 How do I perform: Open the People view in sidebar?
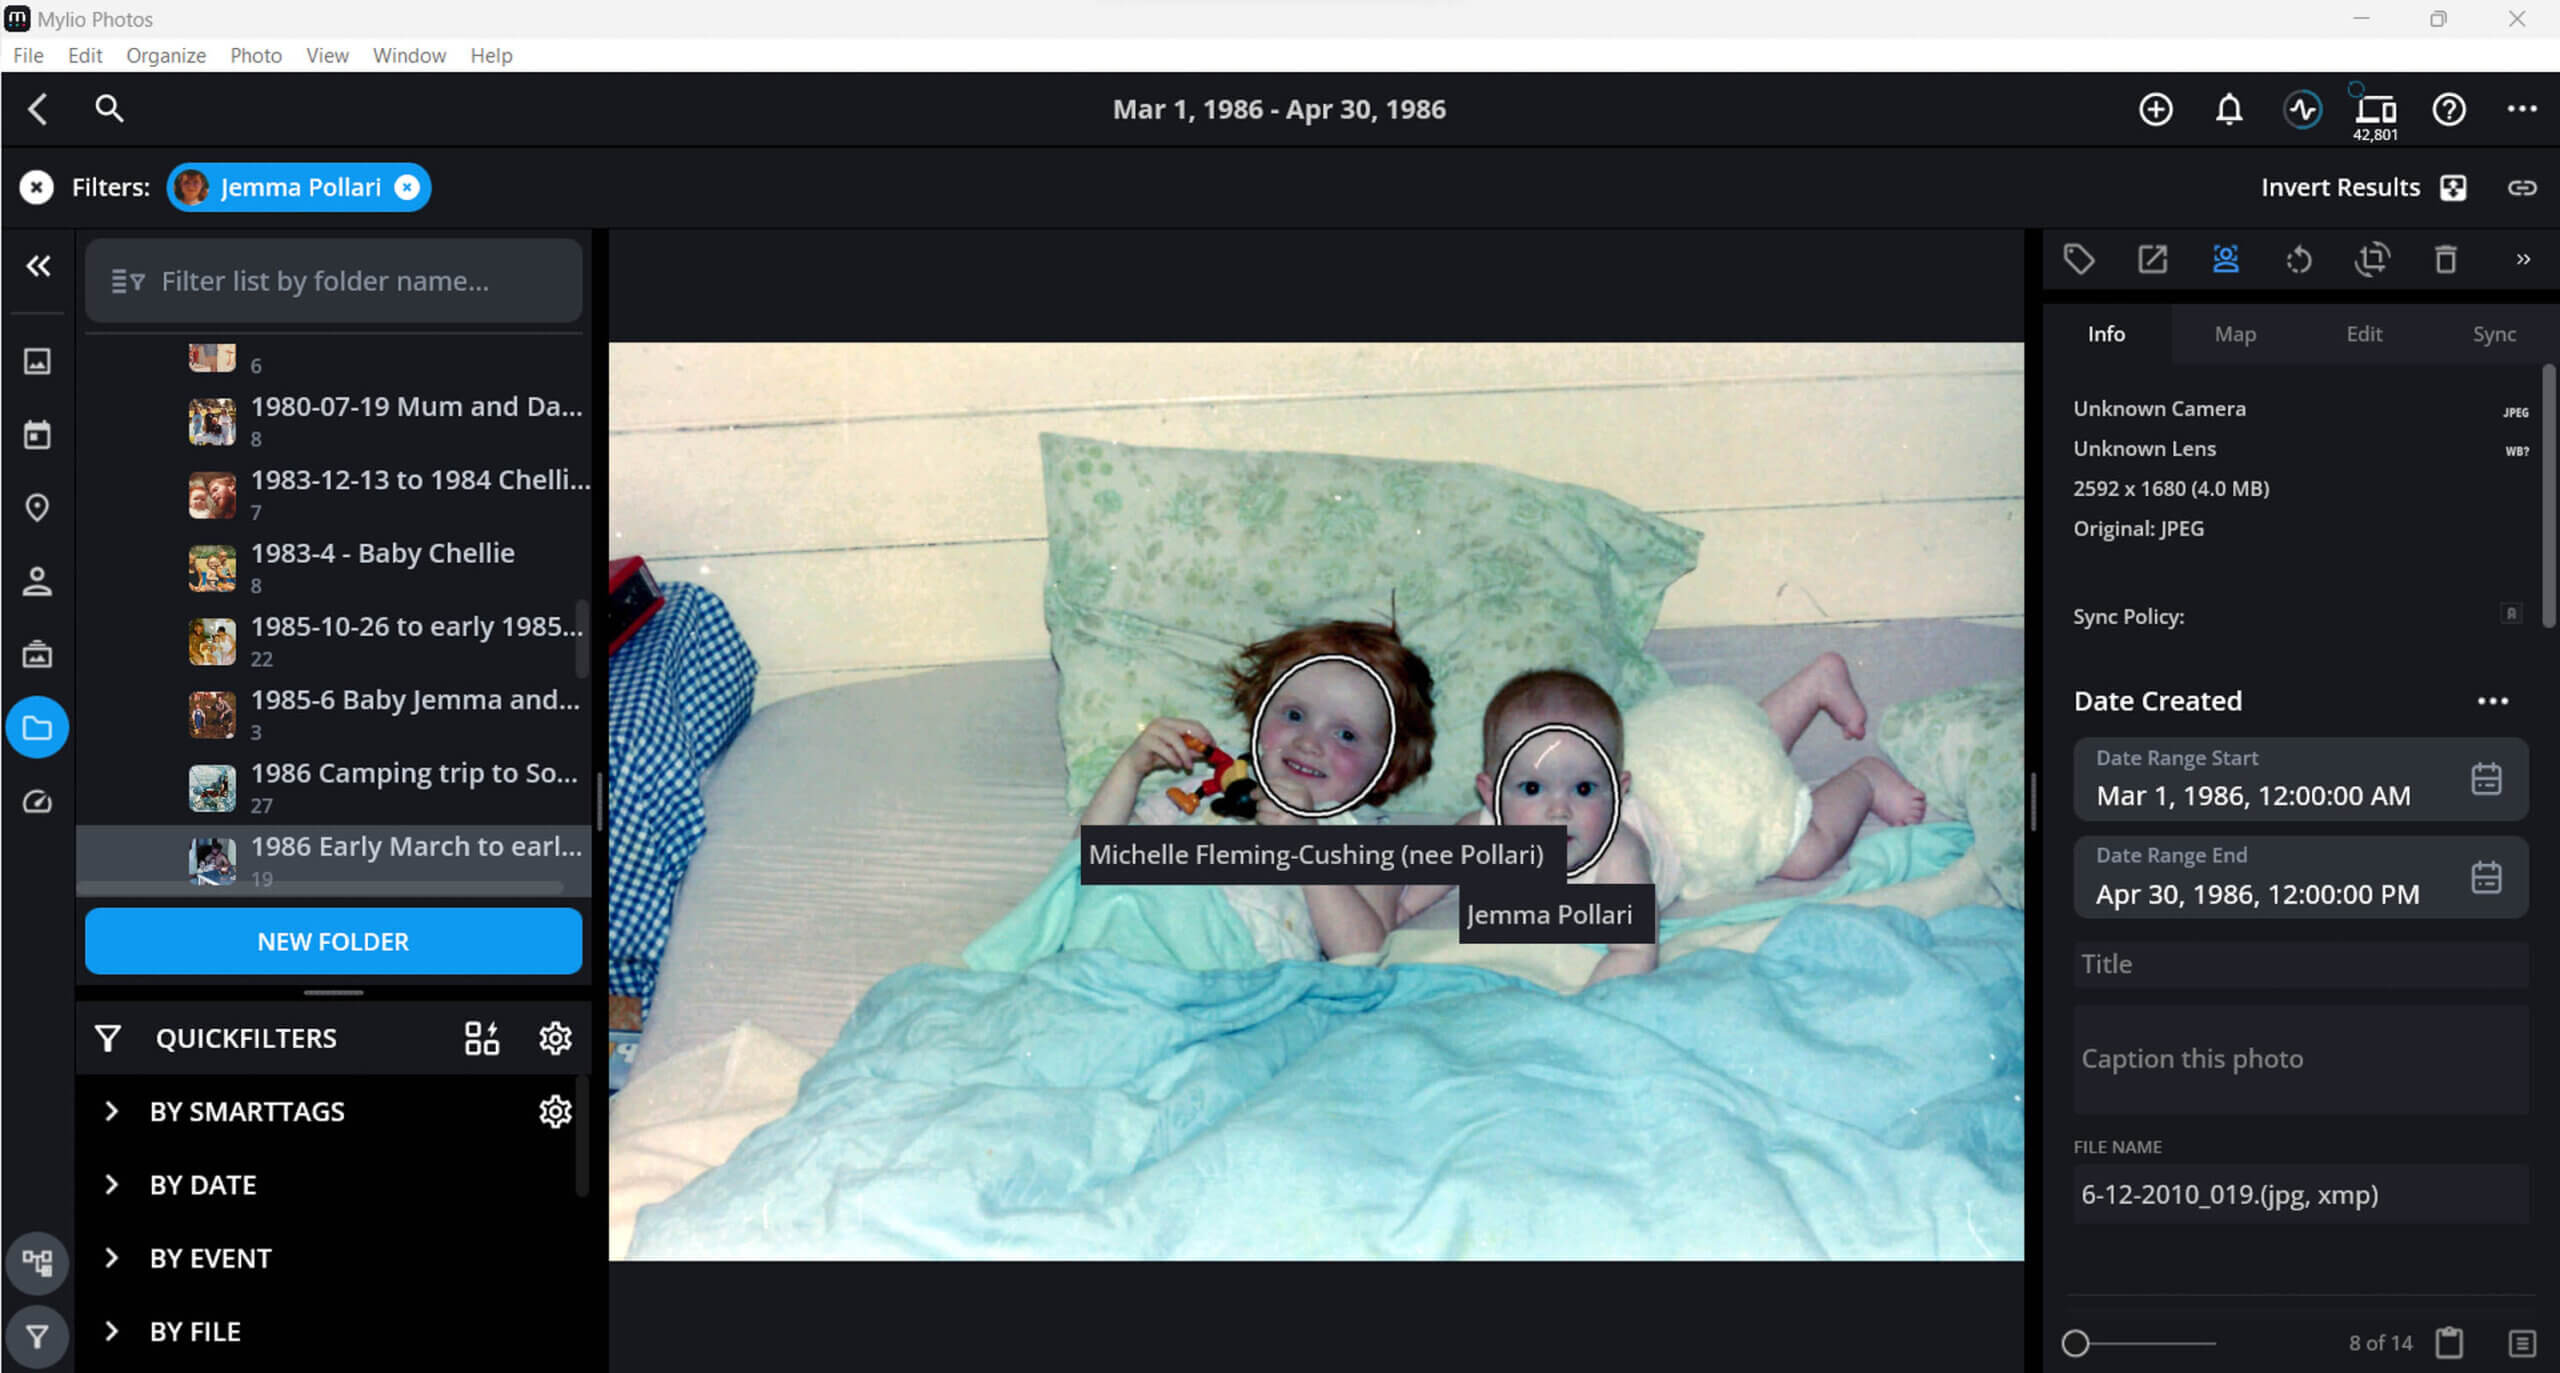pos(37,581)
